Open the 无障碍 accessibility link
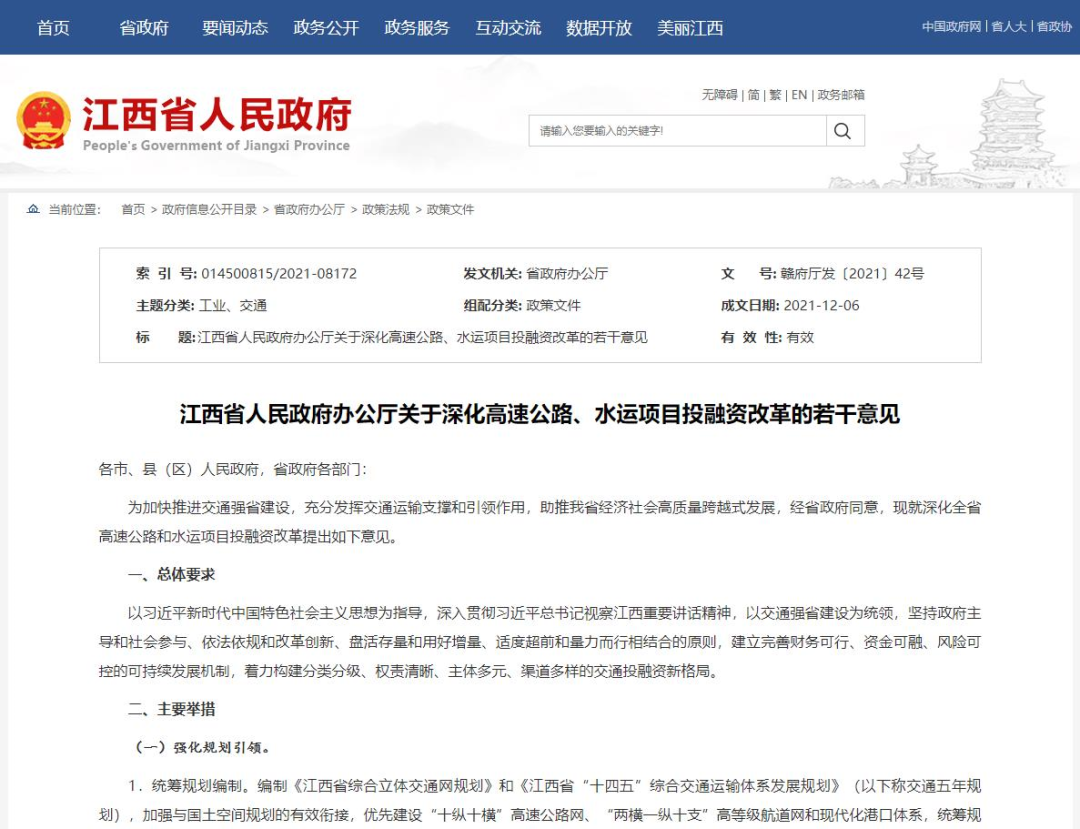 tap(720, 95)
